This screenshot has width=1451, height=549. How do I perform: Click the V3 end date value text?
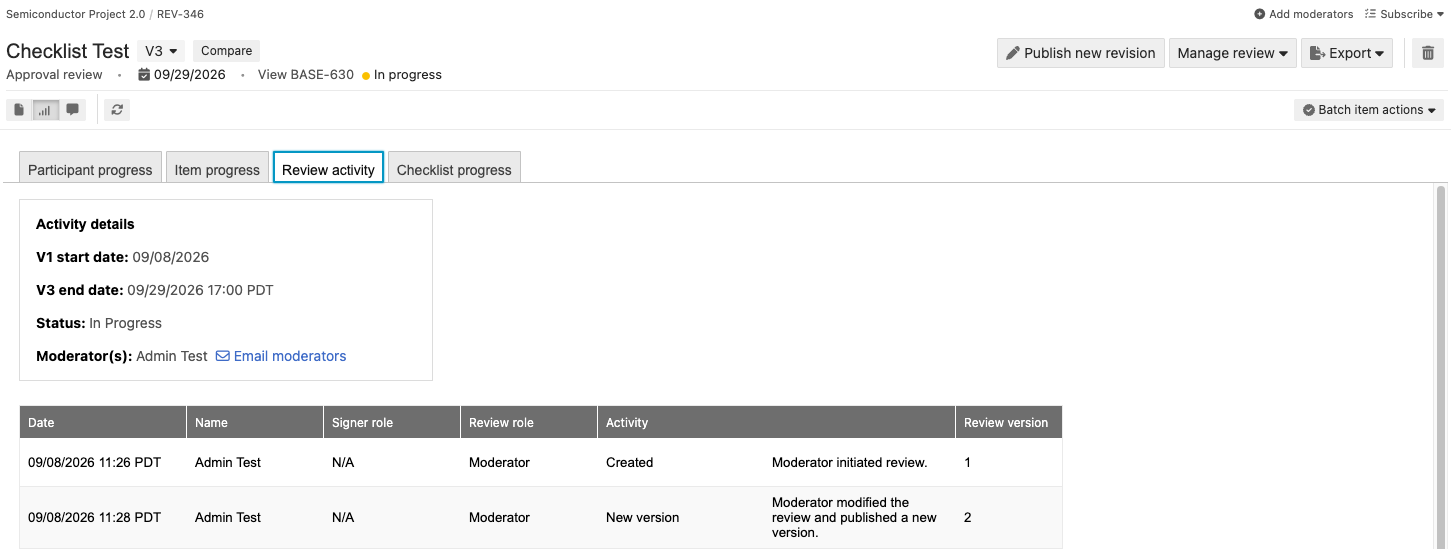(200, 290)
